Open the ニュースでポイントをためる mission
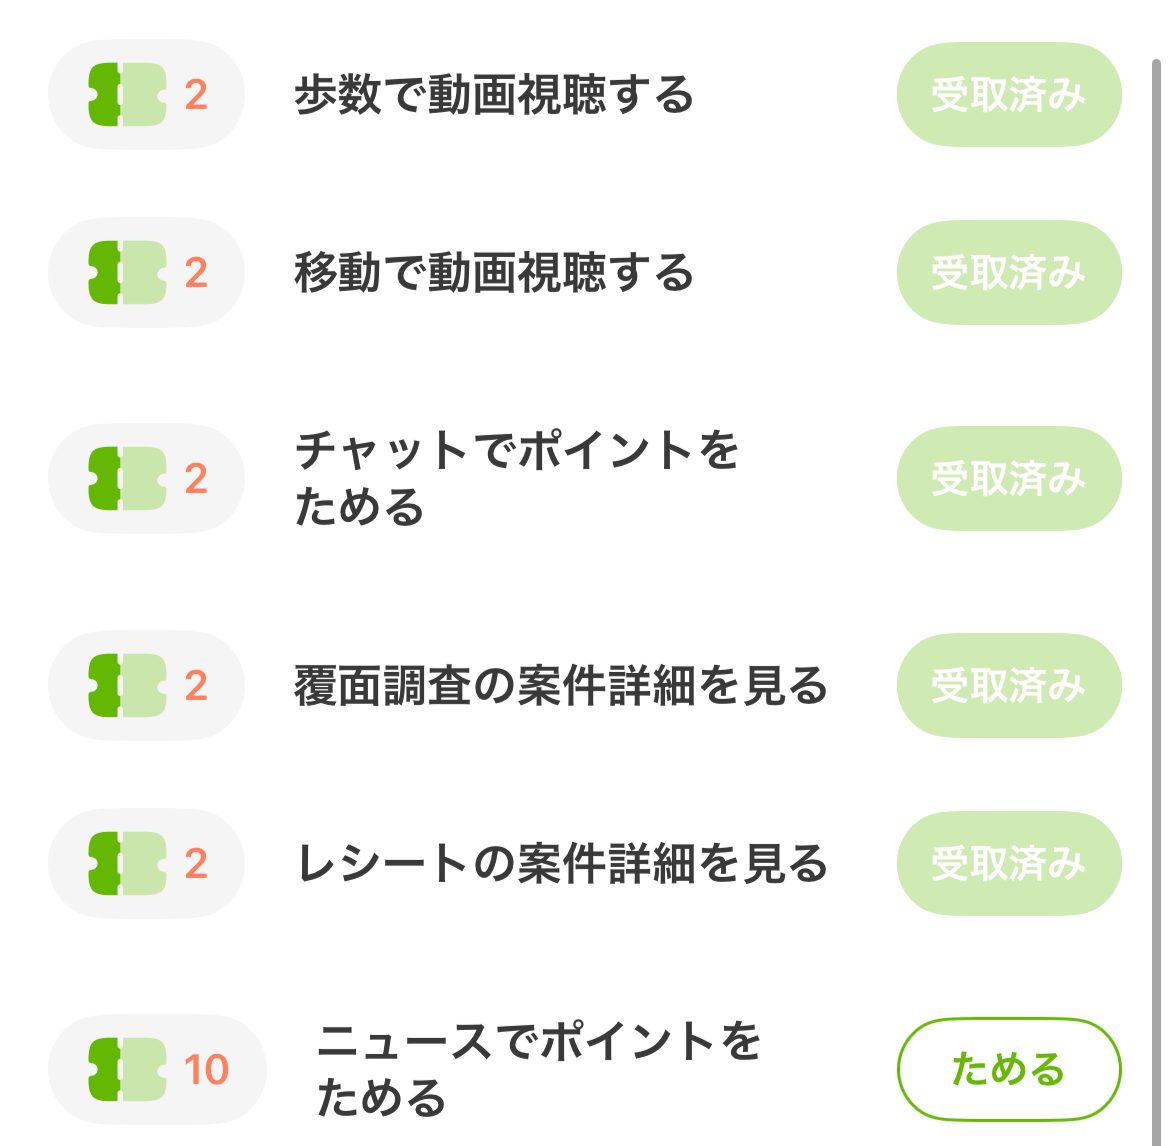The height and width of the screenshot is (1146, 1170). [x=538, y=1070]
